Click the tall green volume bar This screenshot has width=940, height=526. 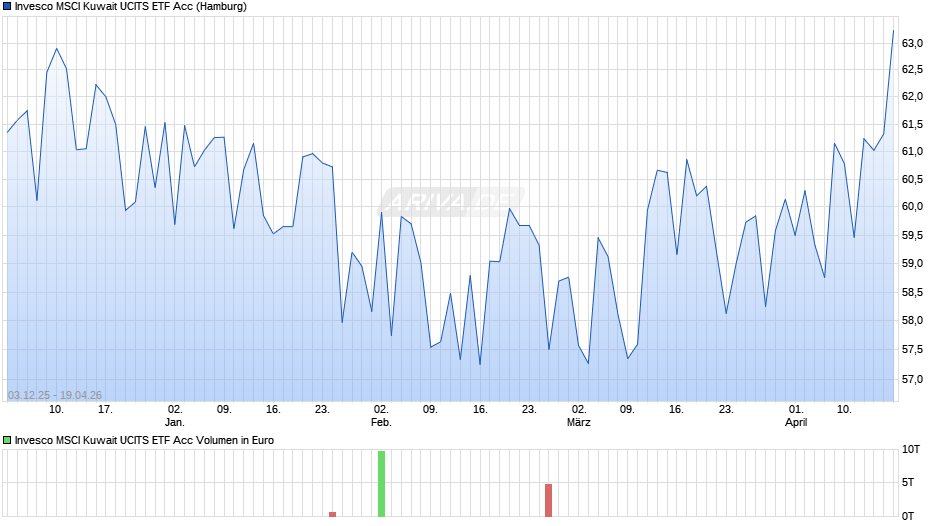coord(381,483)
